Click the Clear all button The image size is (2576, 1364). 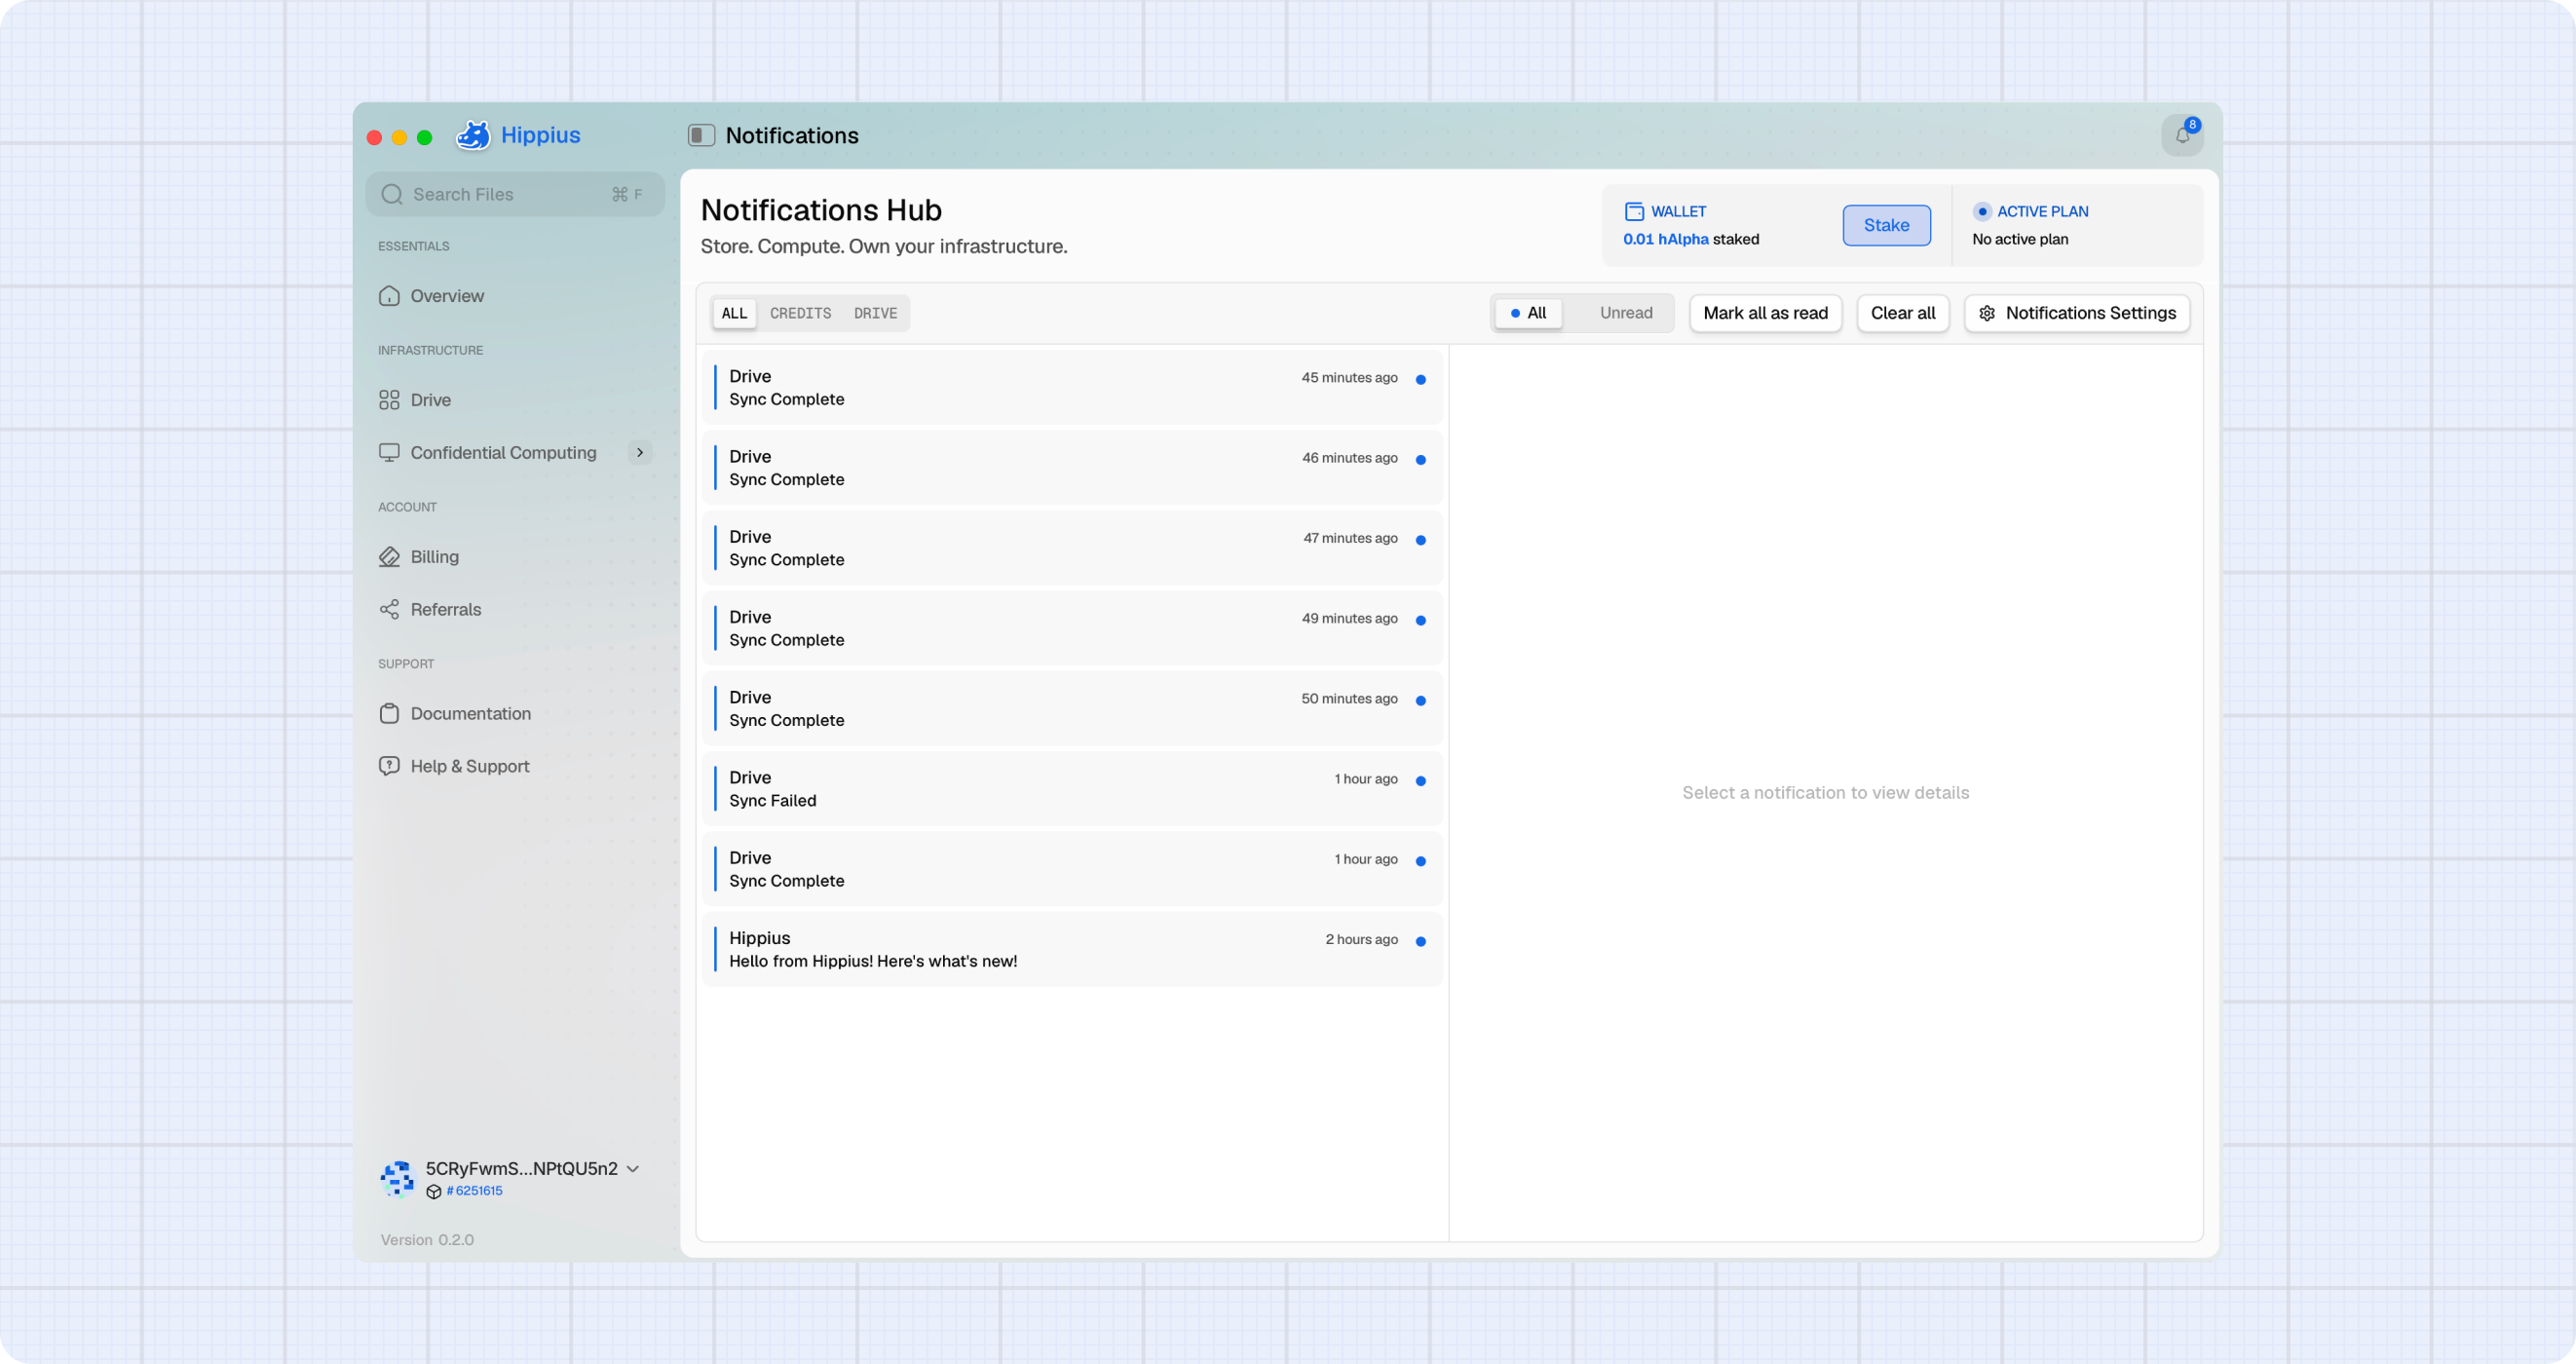pyautogui.click(x=1902, y=313)
